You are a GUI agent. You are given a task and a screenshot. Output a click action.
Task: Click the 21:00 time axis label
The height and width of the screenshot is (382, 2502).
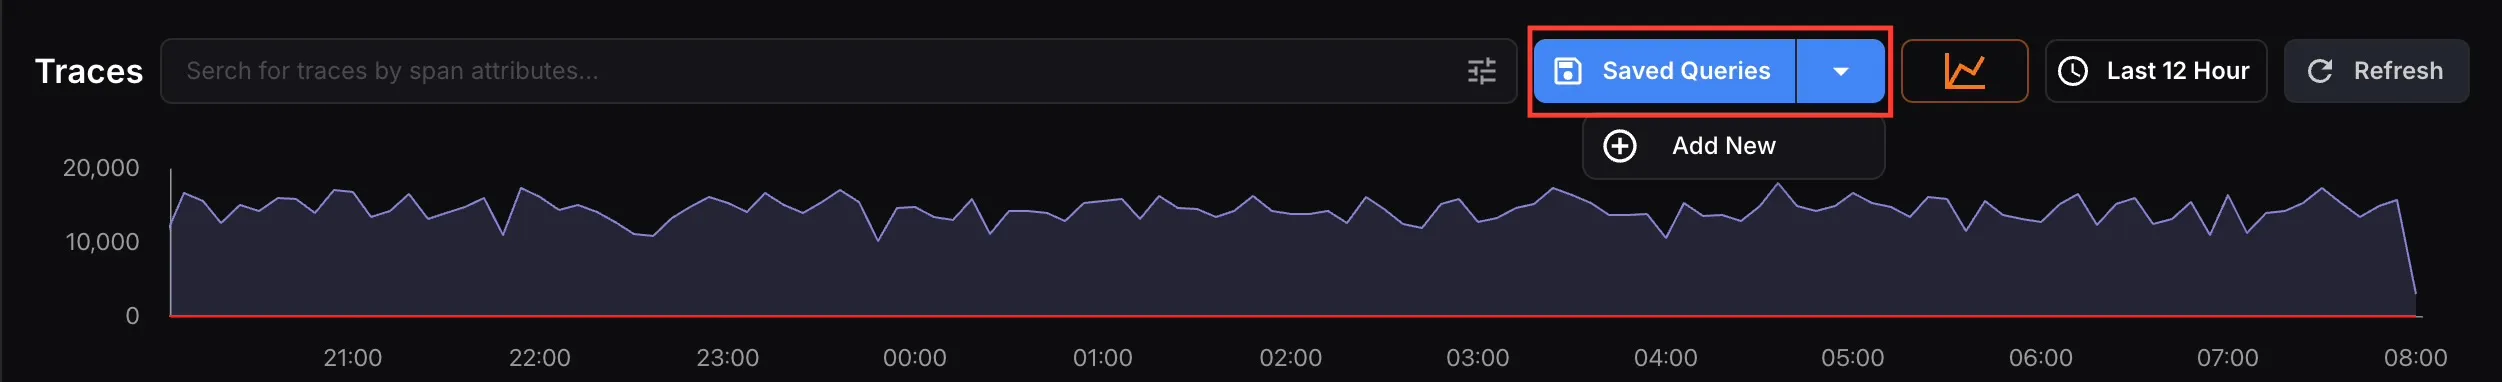tap(352, 358)
